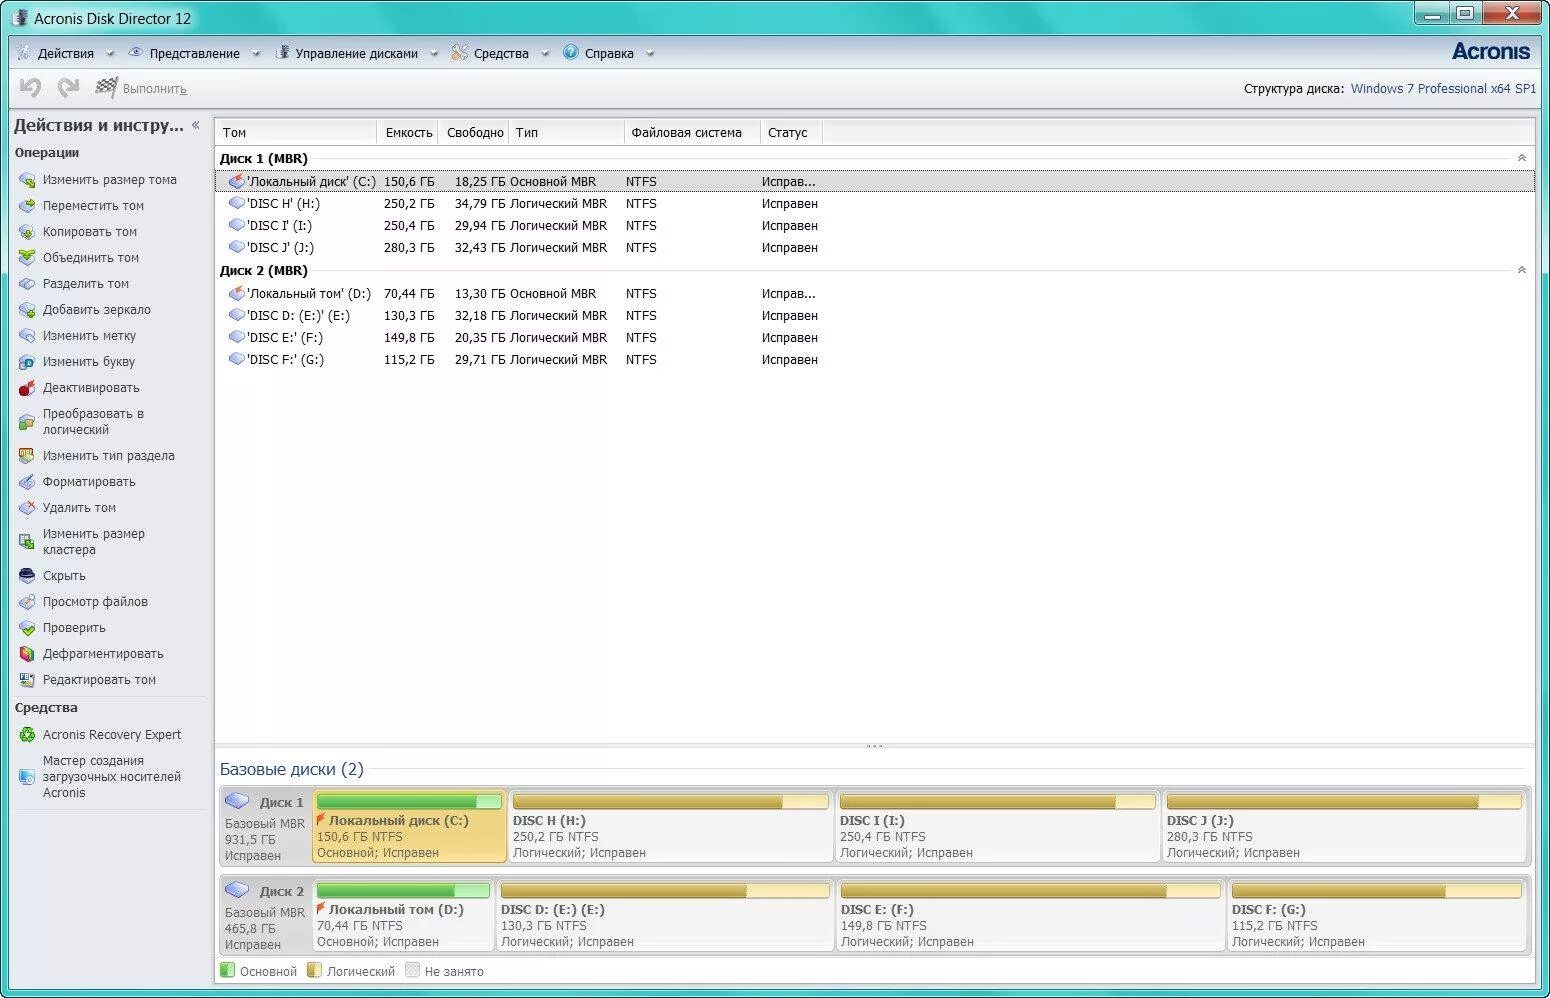Screen dimensions: 1550x998
Task: Click the Форматировать icon
Action: (x=27, y=482)
